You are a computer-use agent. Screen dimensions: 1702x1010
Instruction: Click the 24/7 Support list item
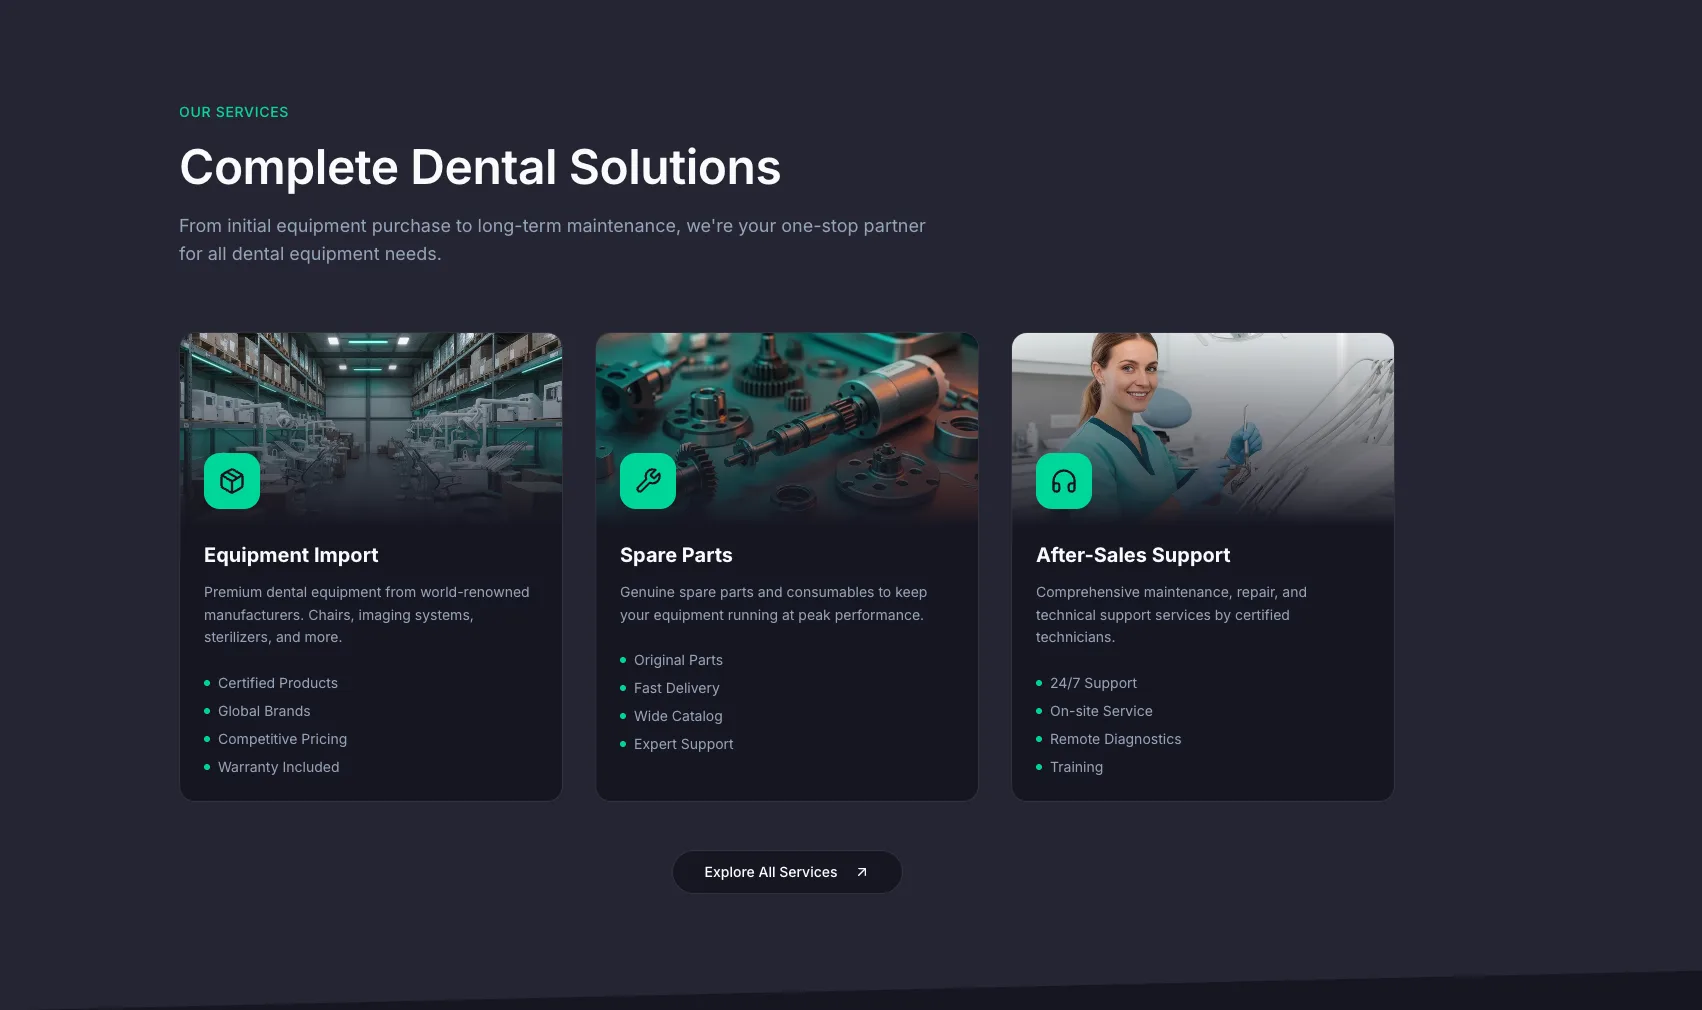click(x=1086, y=683)
